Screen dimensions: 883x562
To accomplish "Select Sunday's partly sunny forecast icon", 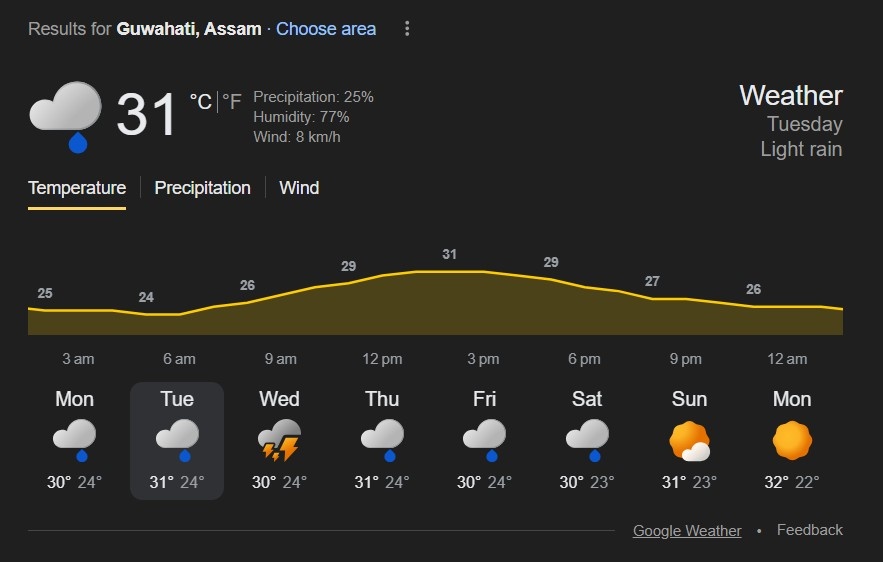I will [689, 440].
